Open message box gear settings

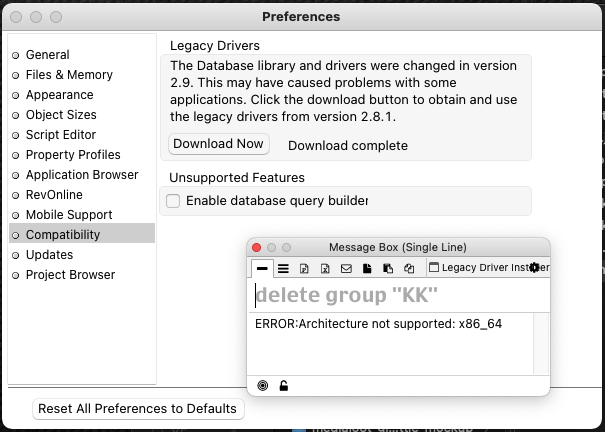tap(535, 268)
